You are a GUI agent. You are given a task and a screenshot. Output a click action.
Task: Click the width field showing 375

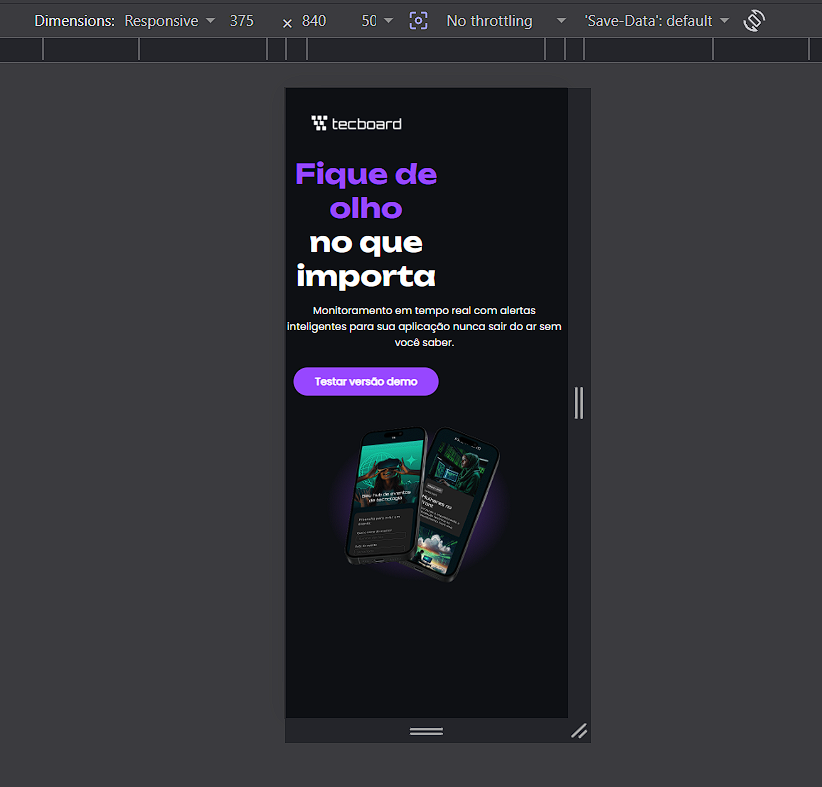pyautogui.click(x=243, y=21)
